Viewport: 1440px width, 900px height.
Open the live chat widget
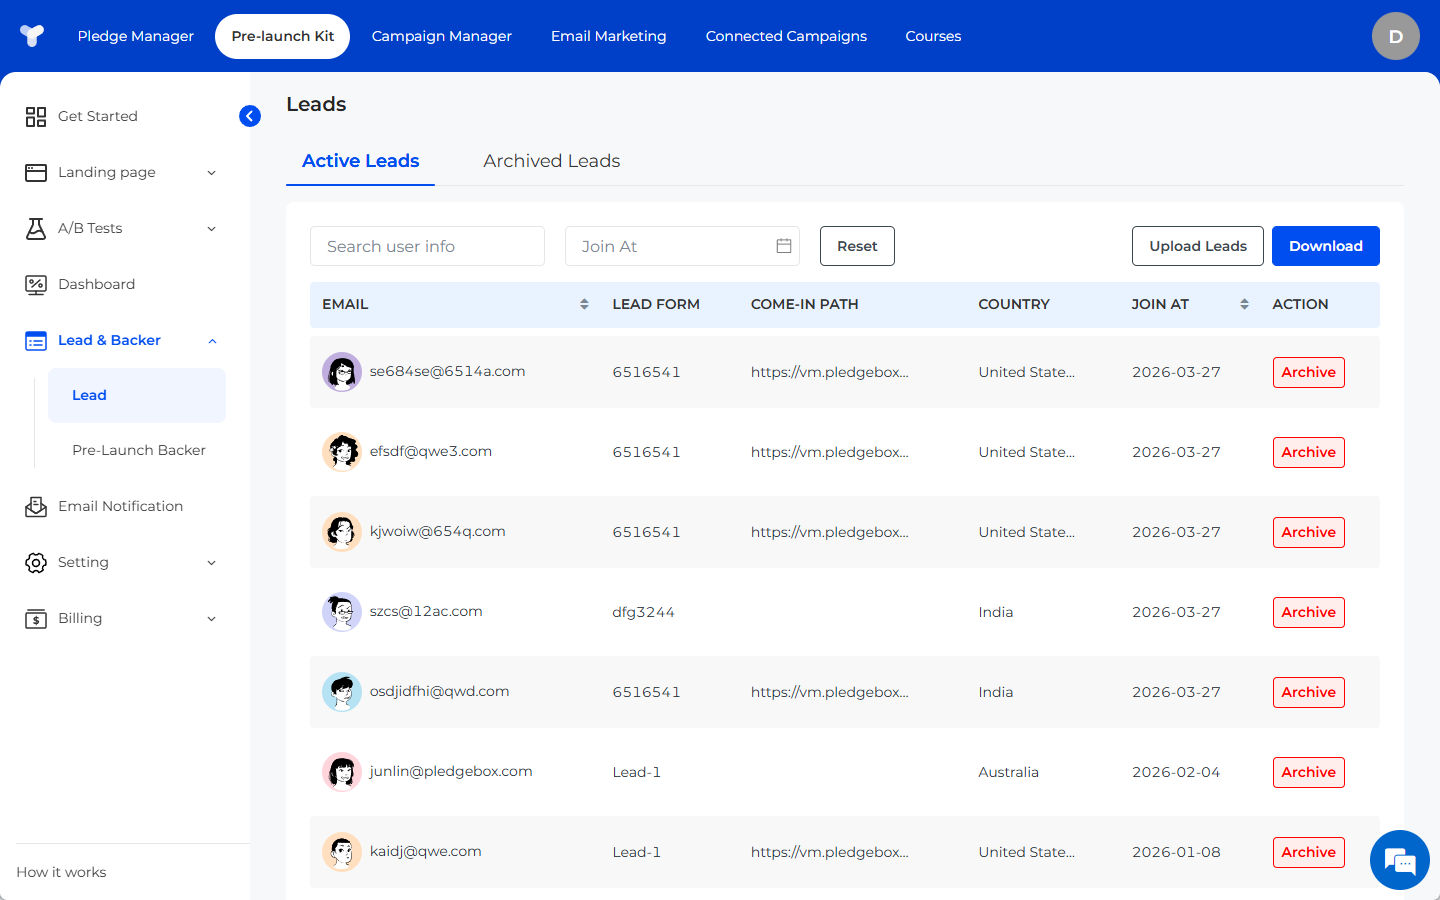(1399, 860)
